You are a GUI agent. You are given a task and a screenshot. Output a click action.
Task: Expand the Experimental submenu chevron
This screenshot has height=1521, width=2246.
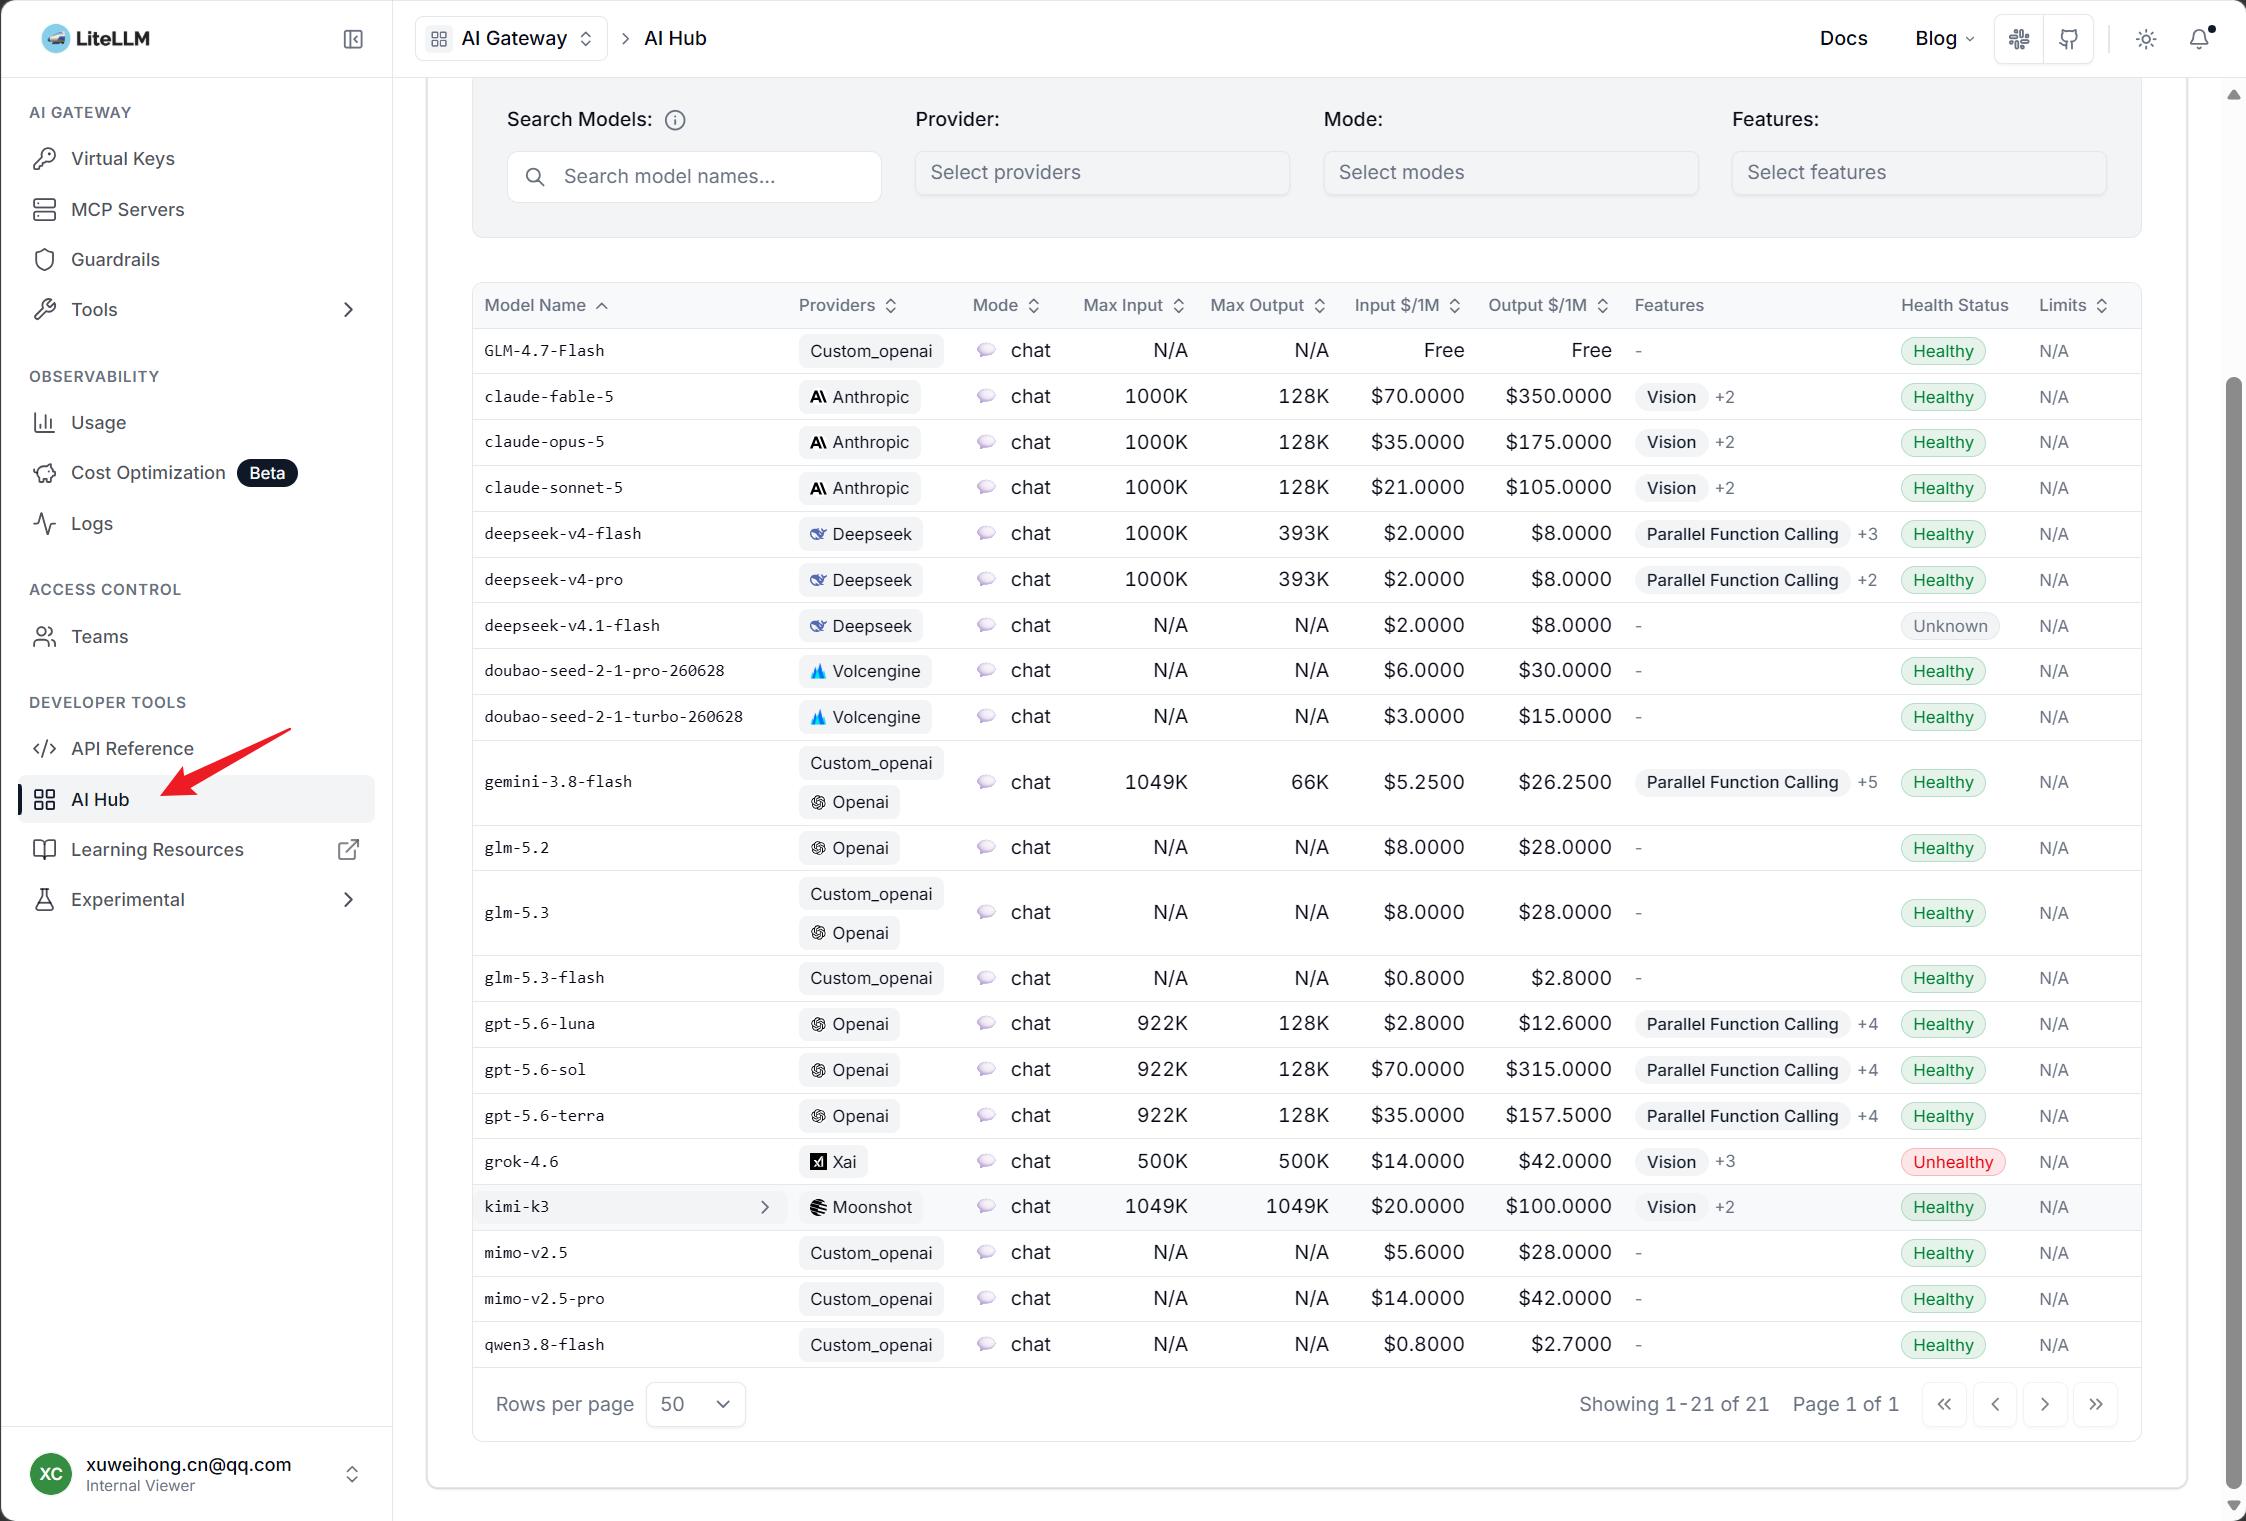coord(348,900)
